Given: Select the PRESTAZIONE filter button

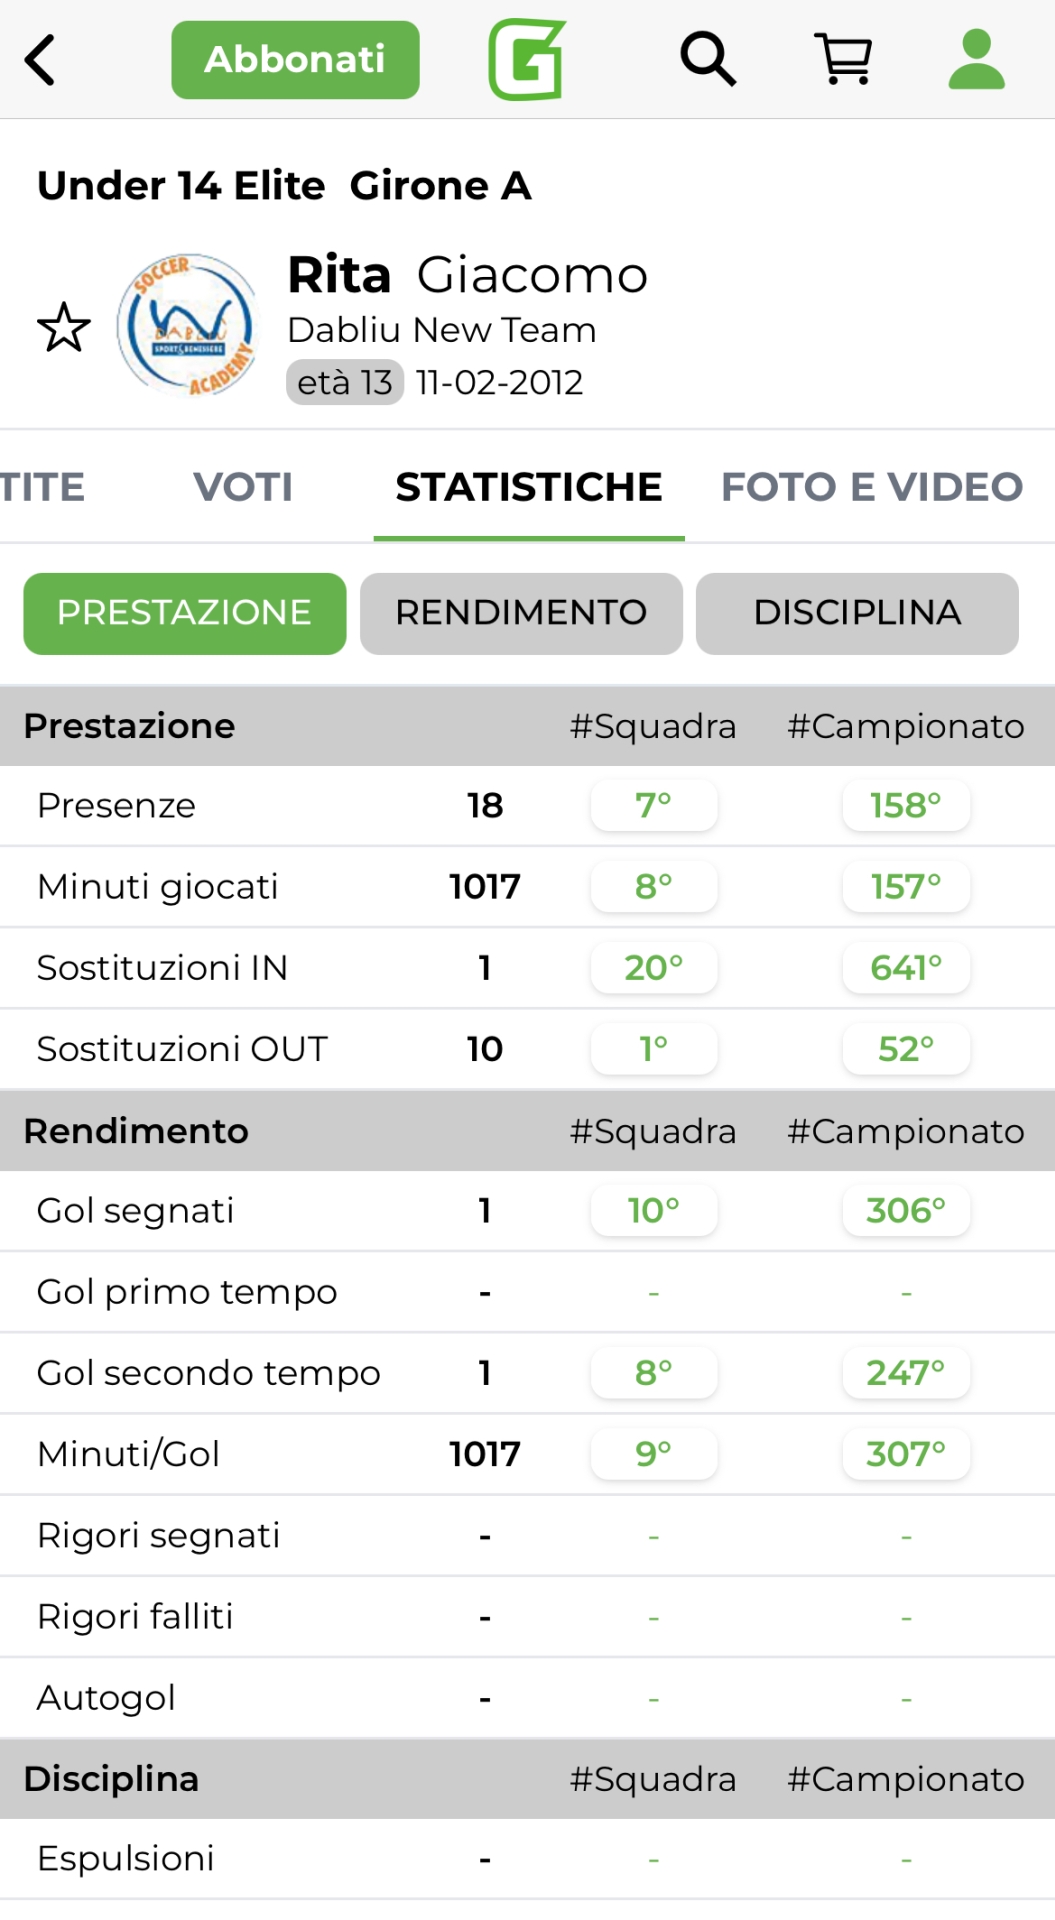Looking at the screenshot, I should point(185,613).
